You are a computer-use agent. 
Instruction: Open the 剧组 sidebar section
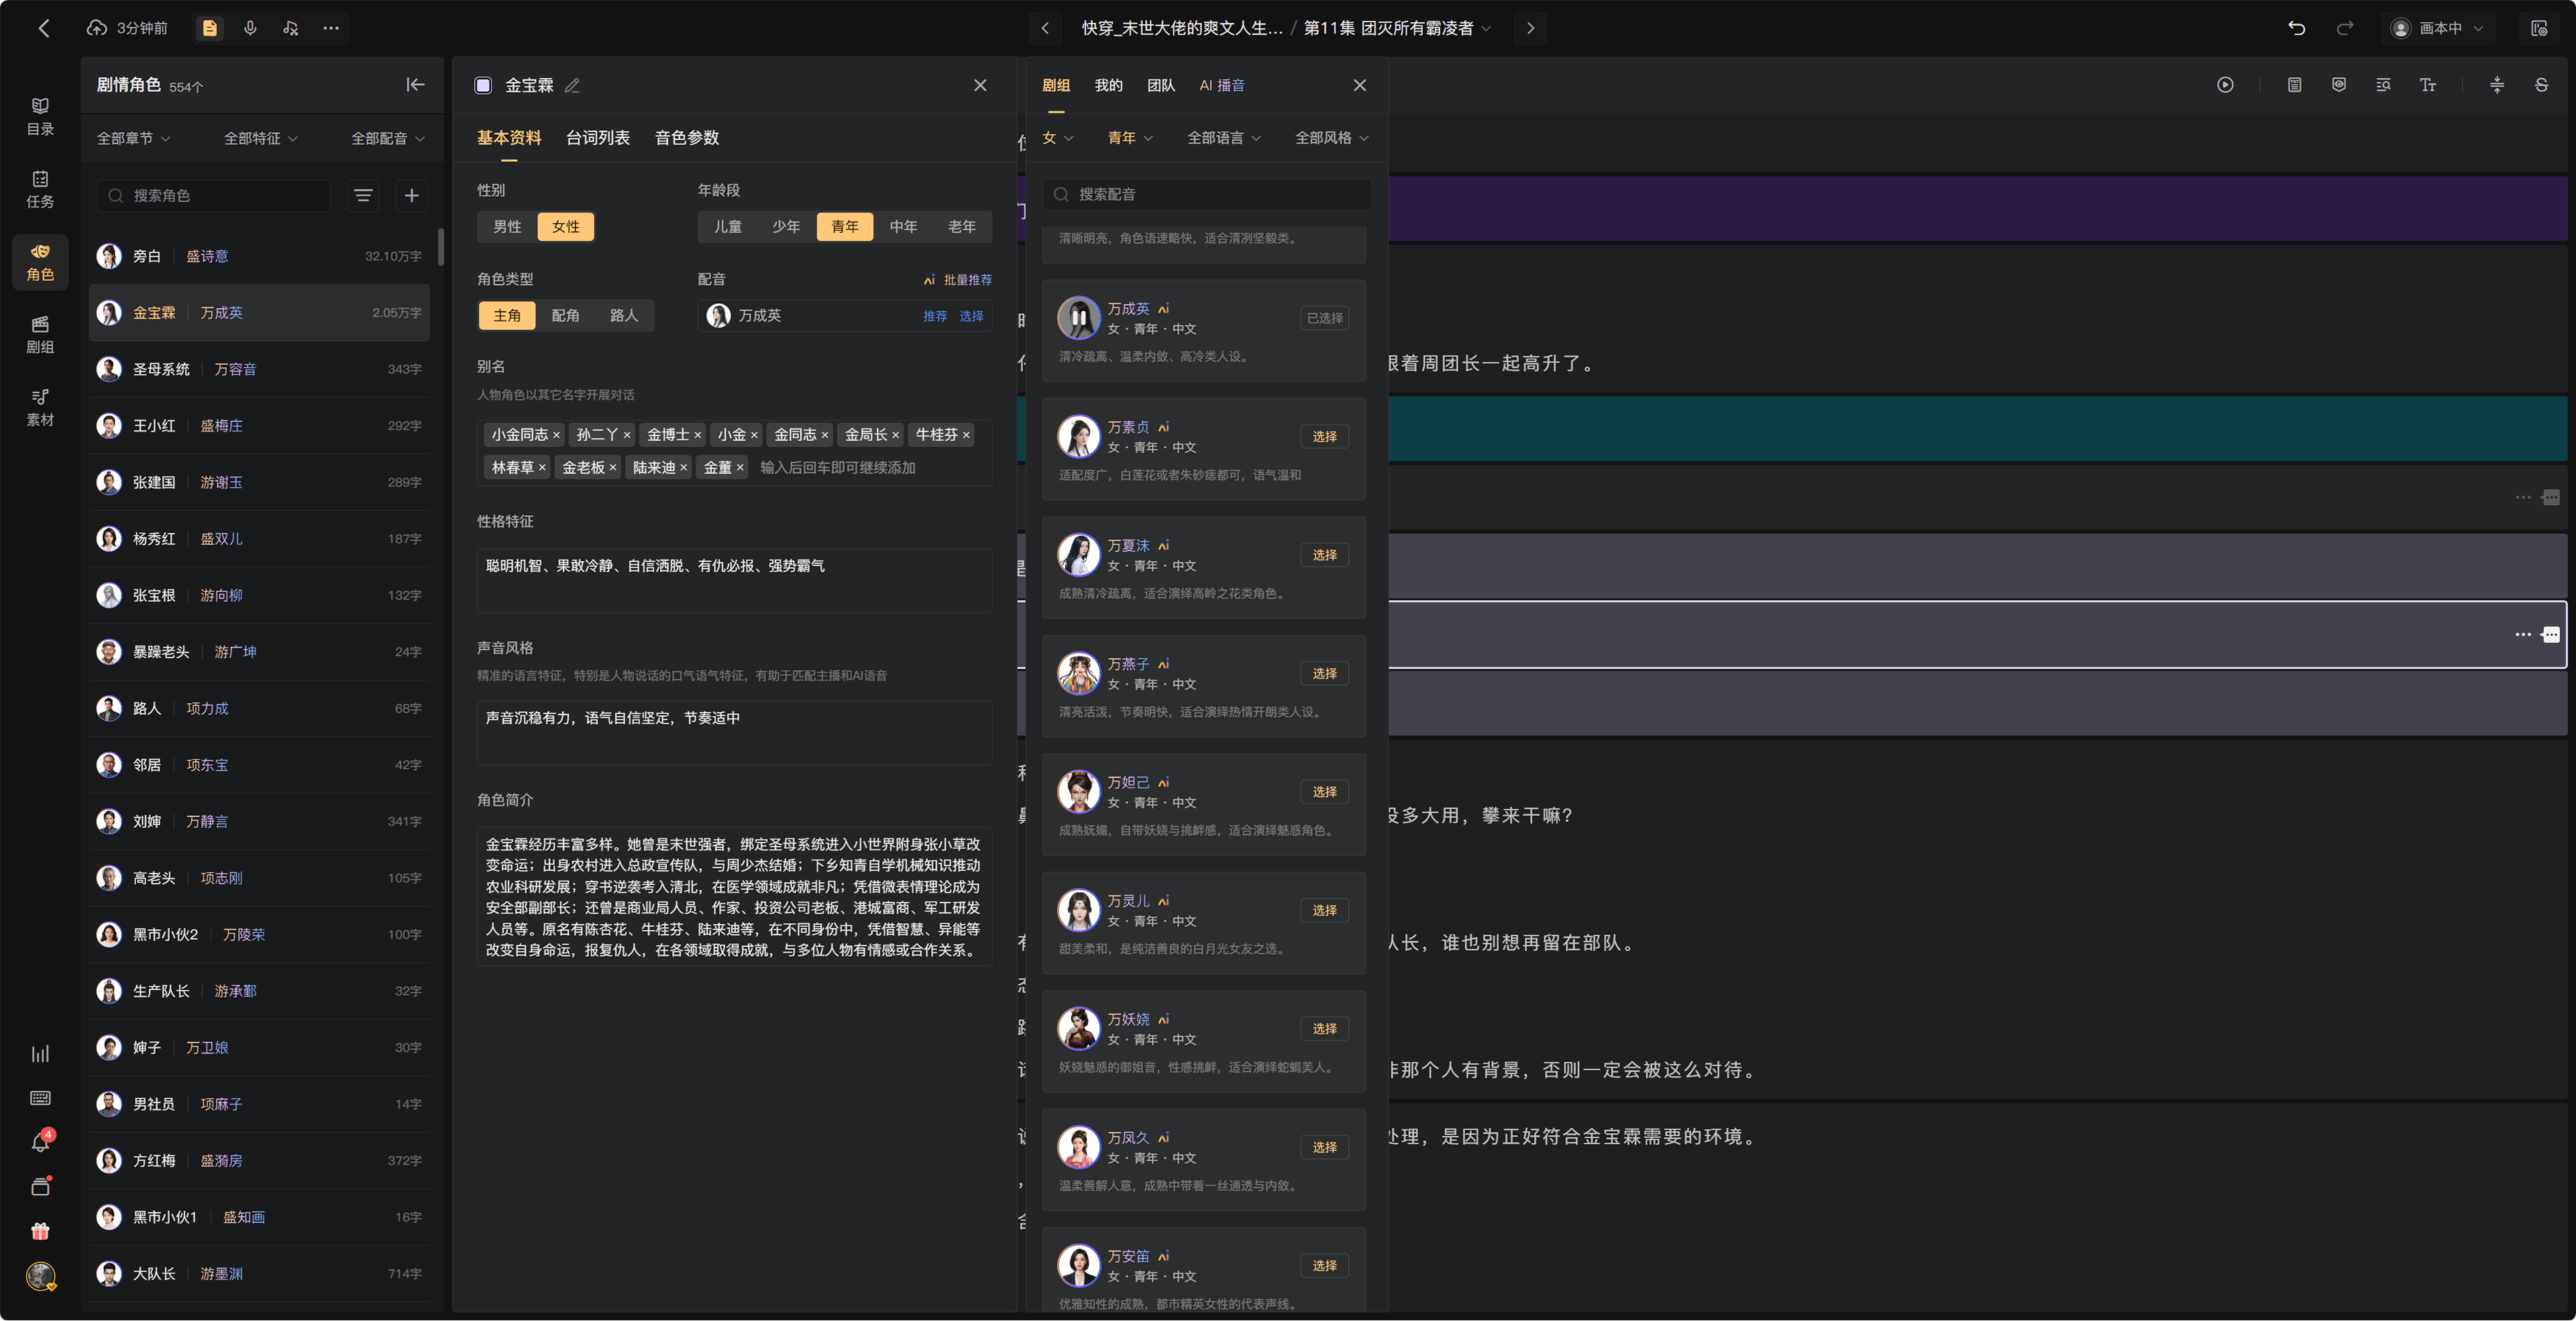pos(40,335)
